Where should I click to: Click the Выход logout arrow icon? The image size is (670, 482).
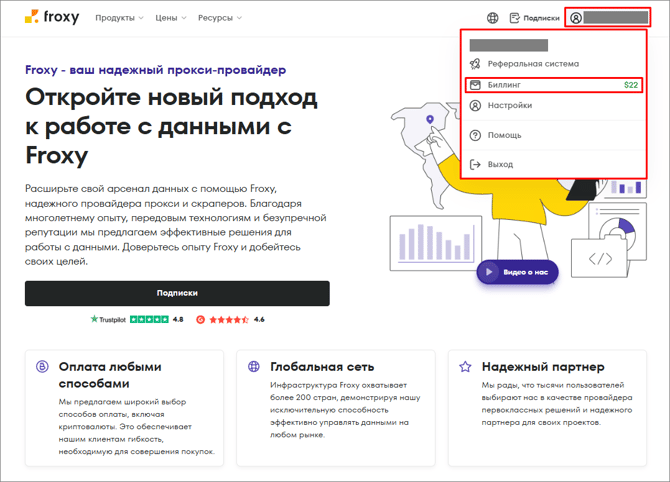click(475, 164)
